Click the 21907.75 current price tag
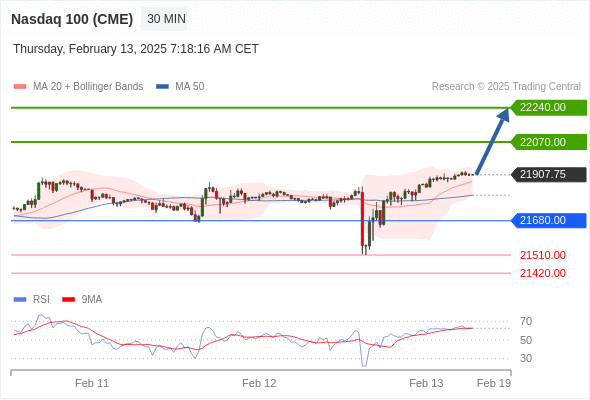Image resolution: width=590 pixels, height=400 pixels. [549, 175]
